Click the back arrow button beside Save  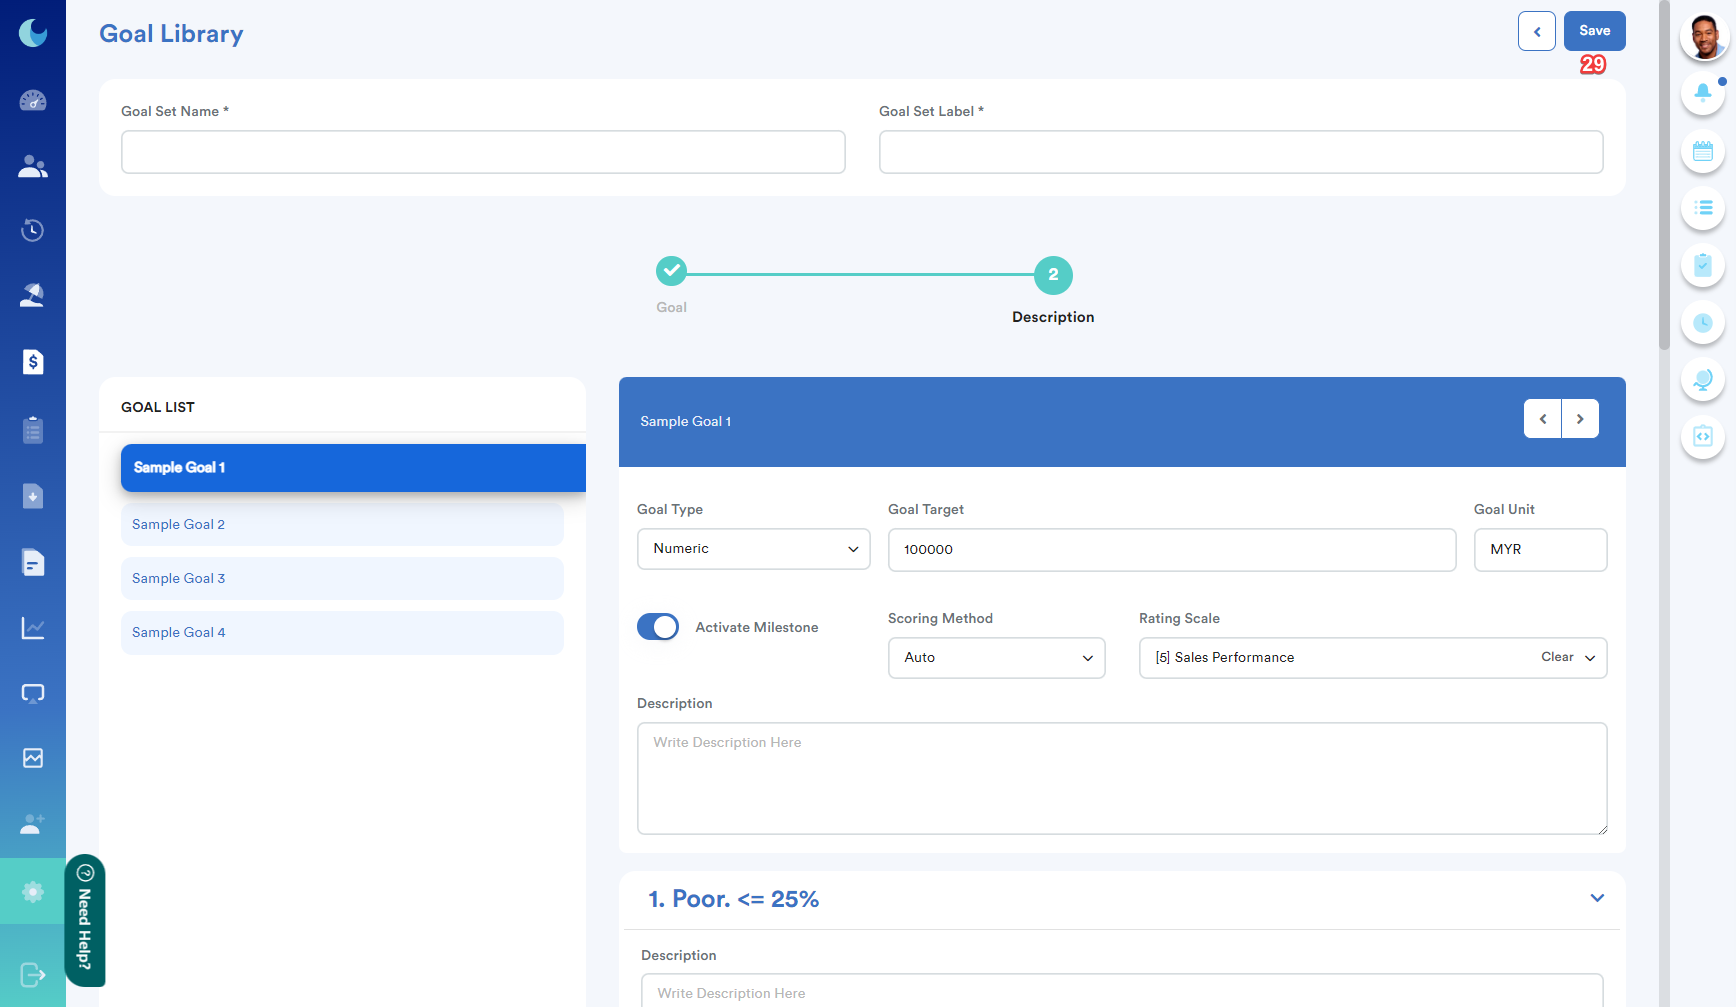tap(1537, 31)
